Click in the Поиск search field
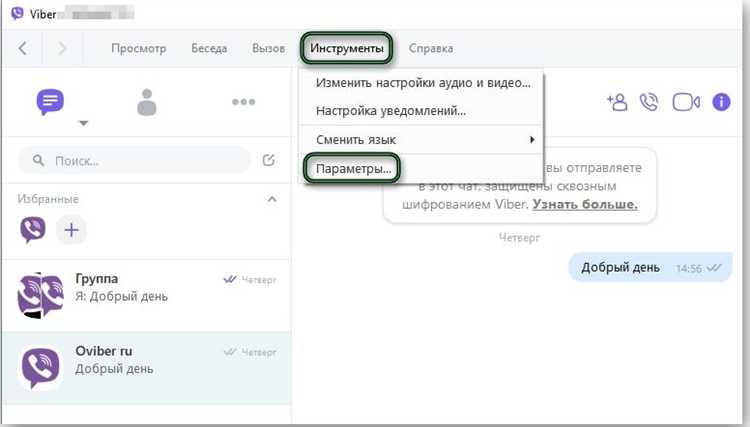 point(134,160)
